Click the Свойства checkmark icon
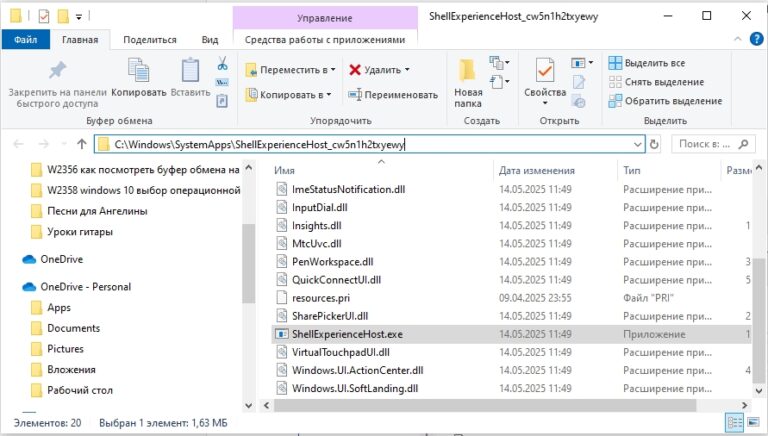 coord(545,70)
